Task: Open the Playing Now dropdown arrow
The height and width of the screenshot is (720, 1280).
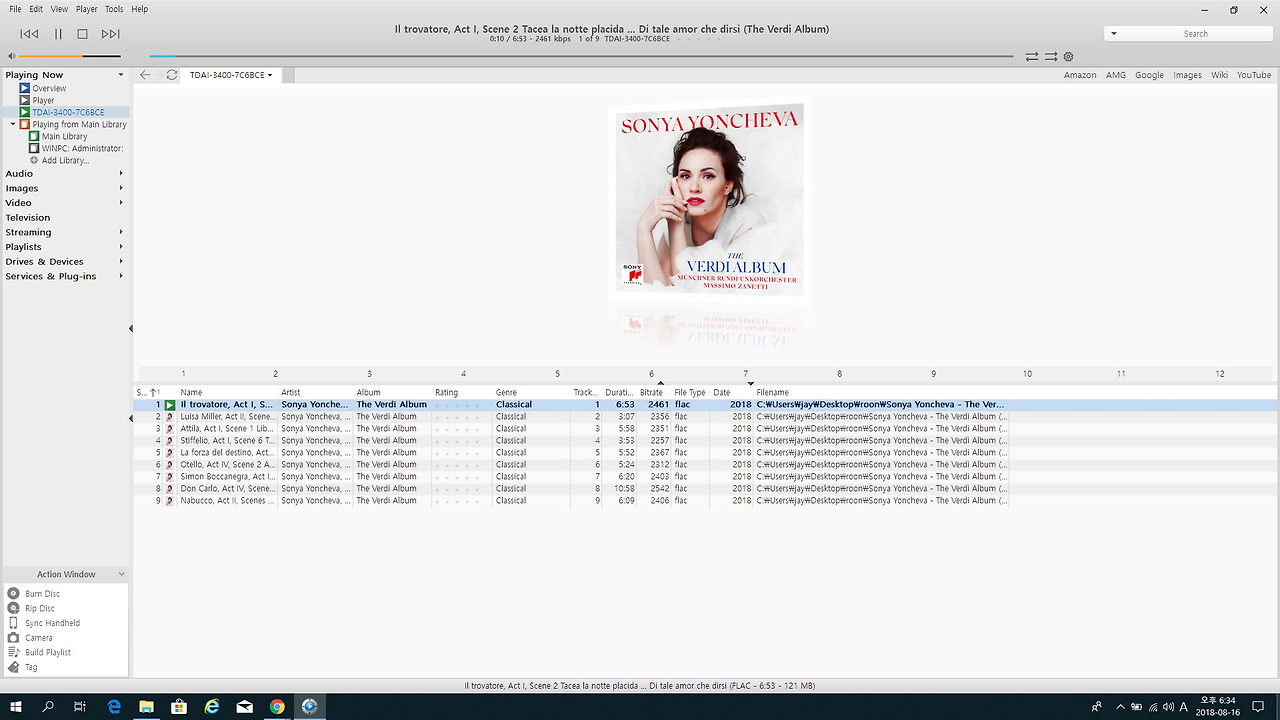Action: tap(121, 75)
